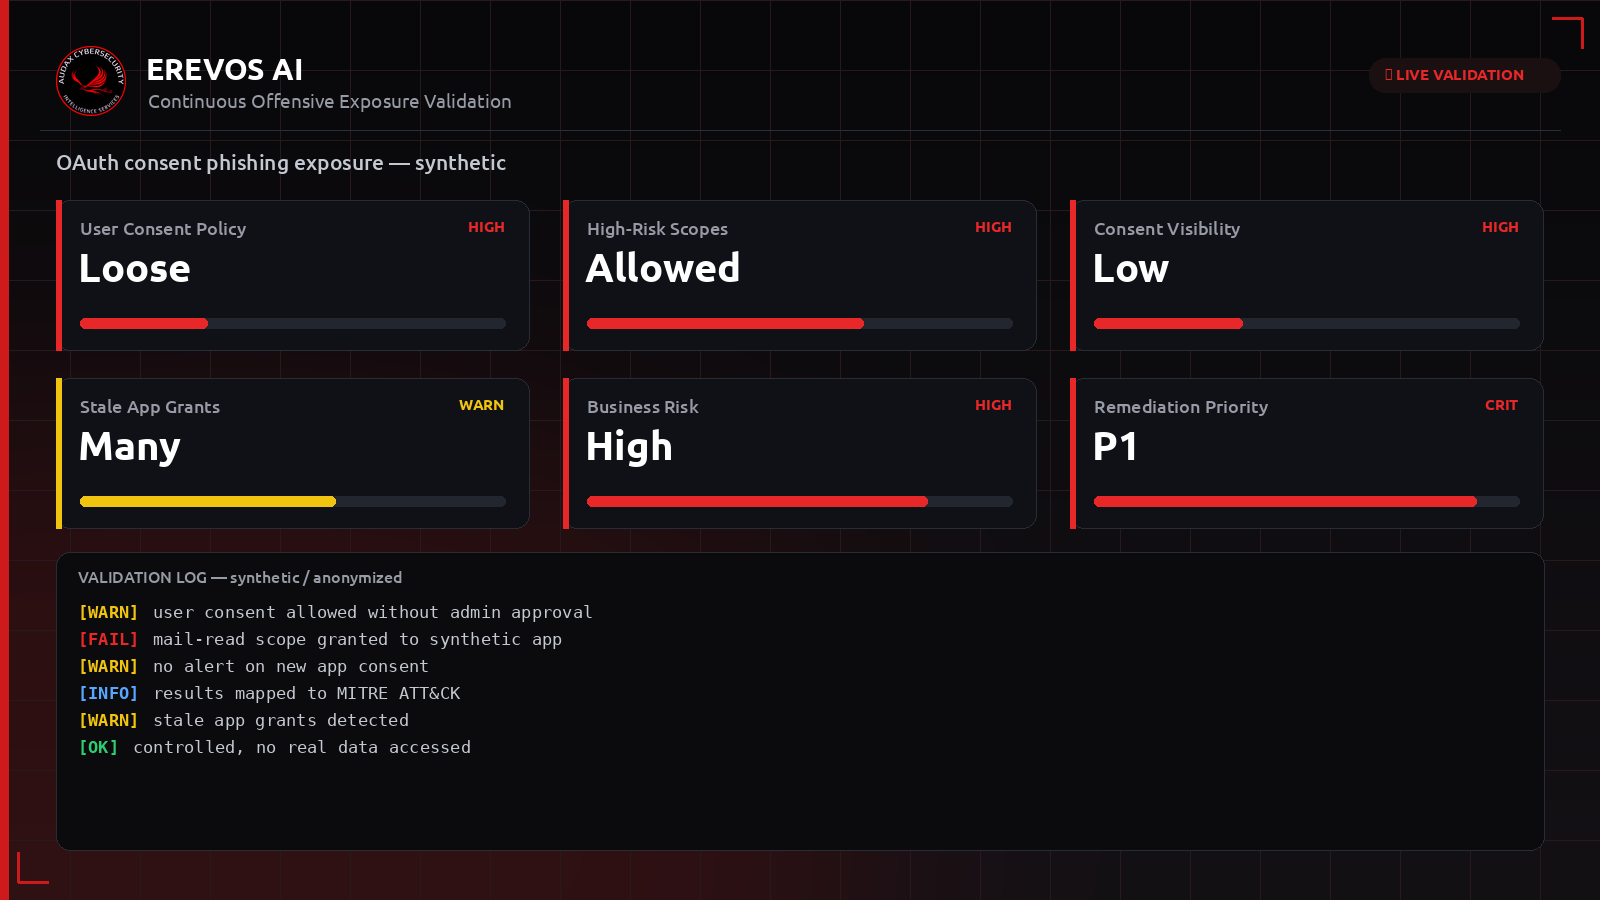Open the Business Risk card label
This screenshot has width=1600, height=900.
643,407
